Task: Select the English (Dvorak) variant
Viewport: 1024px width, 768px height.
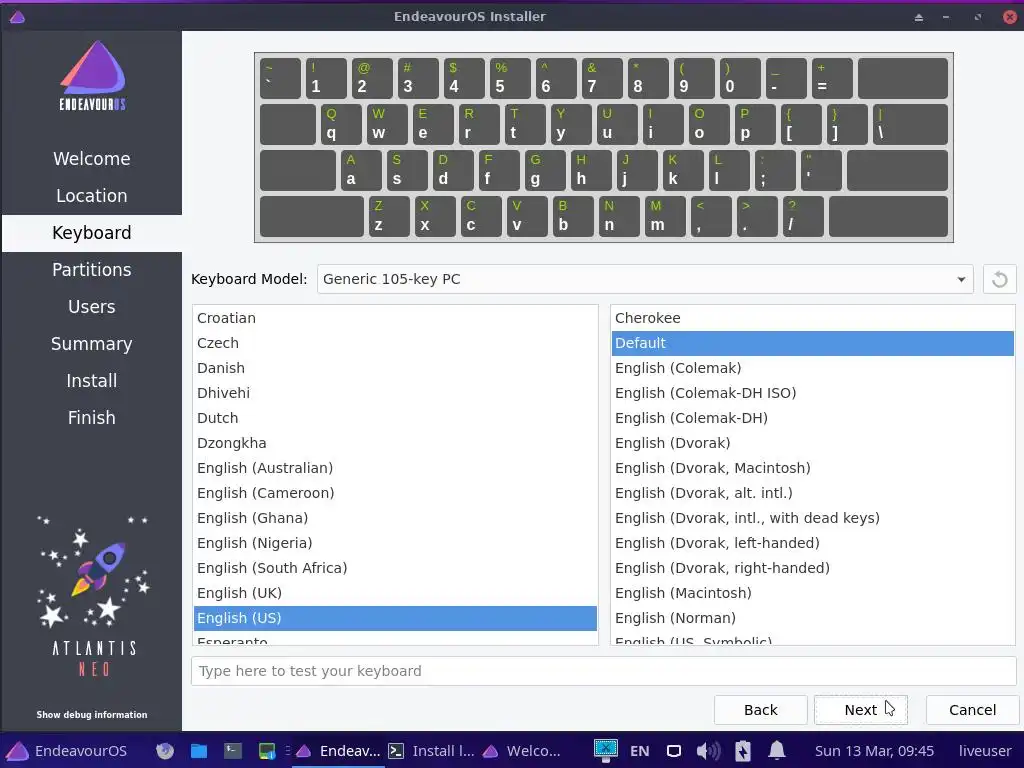Action: tap(812, 443)
